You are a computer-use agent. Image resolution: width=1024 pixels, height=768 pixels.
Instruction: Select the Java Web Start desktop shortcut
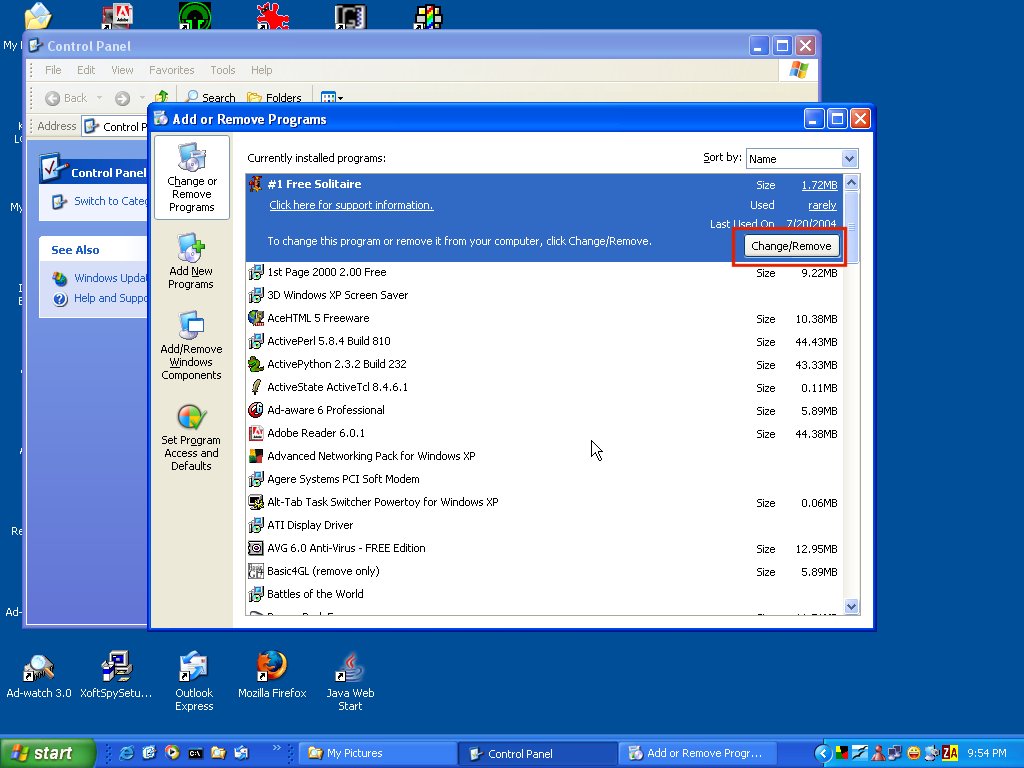point(350,682)
